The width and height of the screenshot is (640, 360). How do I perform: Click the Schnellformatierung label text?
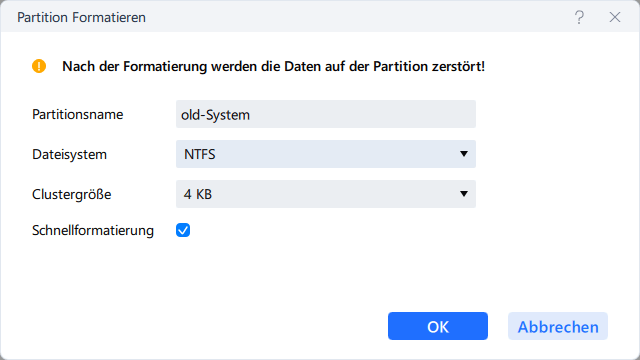[93, 231]
